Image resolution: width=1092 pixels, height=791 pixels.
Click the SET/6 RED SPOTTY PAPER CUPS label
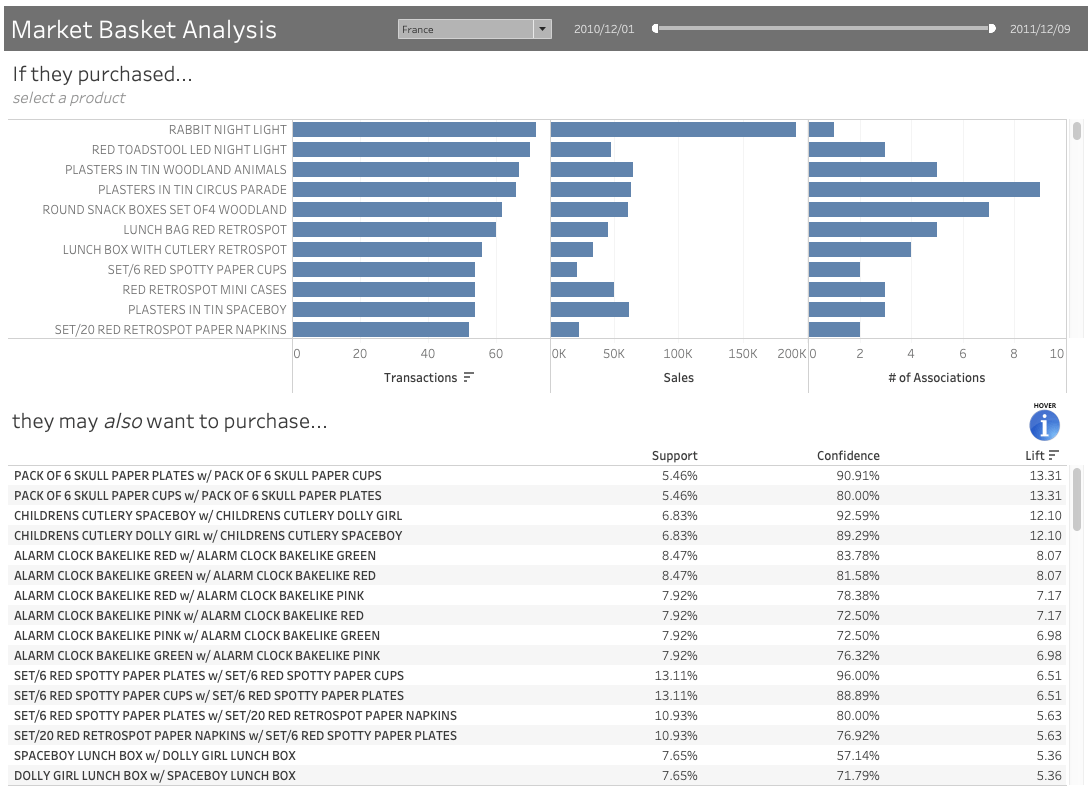[198, 269]
